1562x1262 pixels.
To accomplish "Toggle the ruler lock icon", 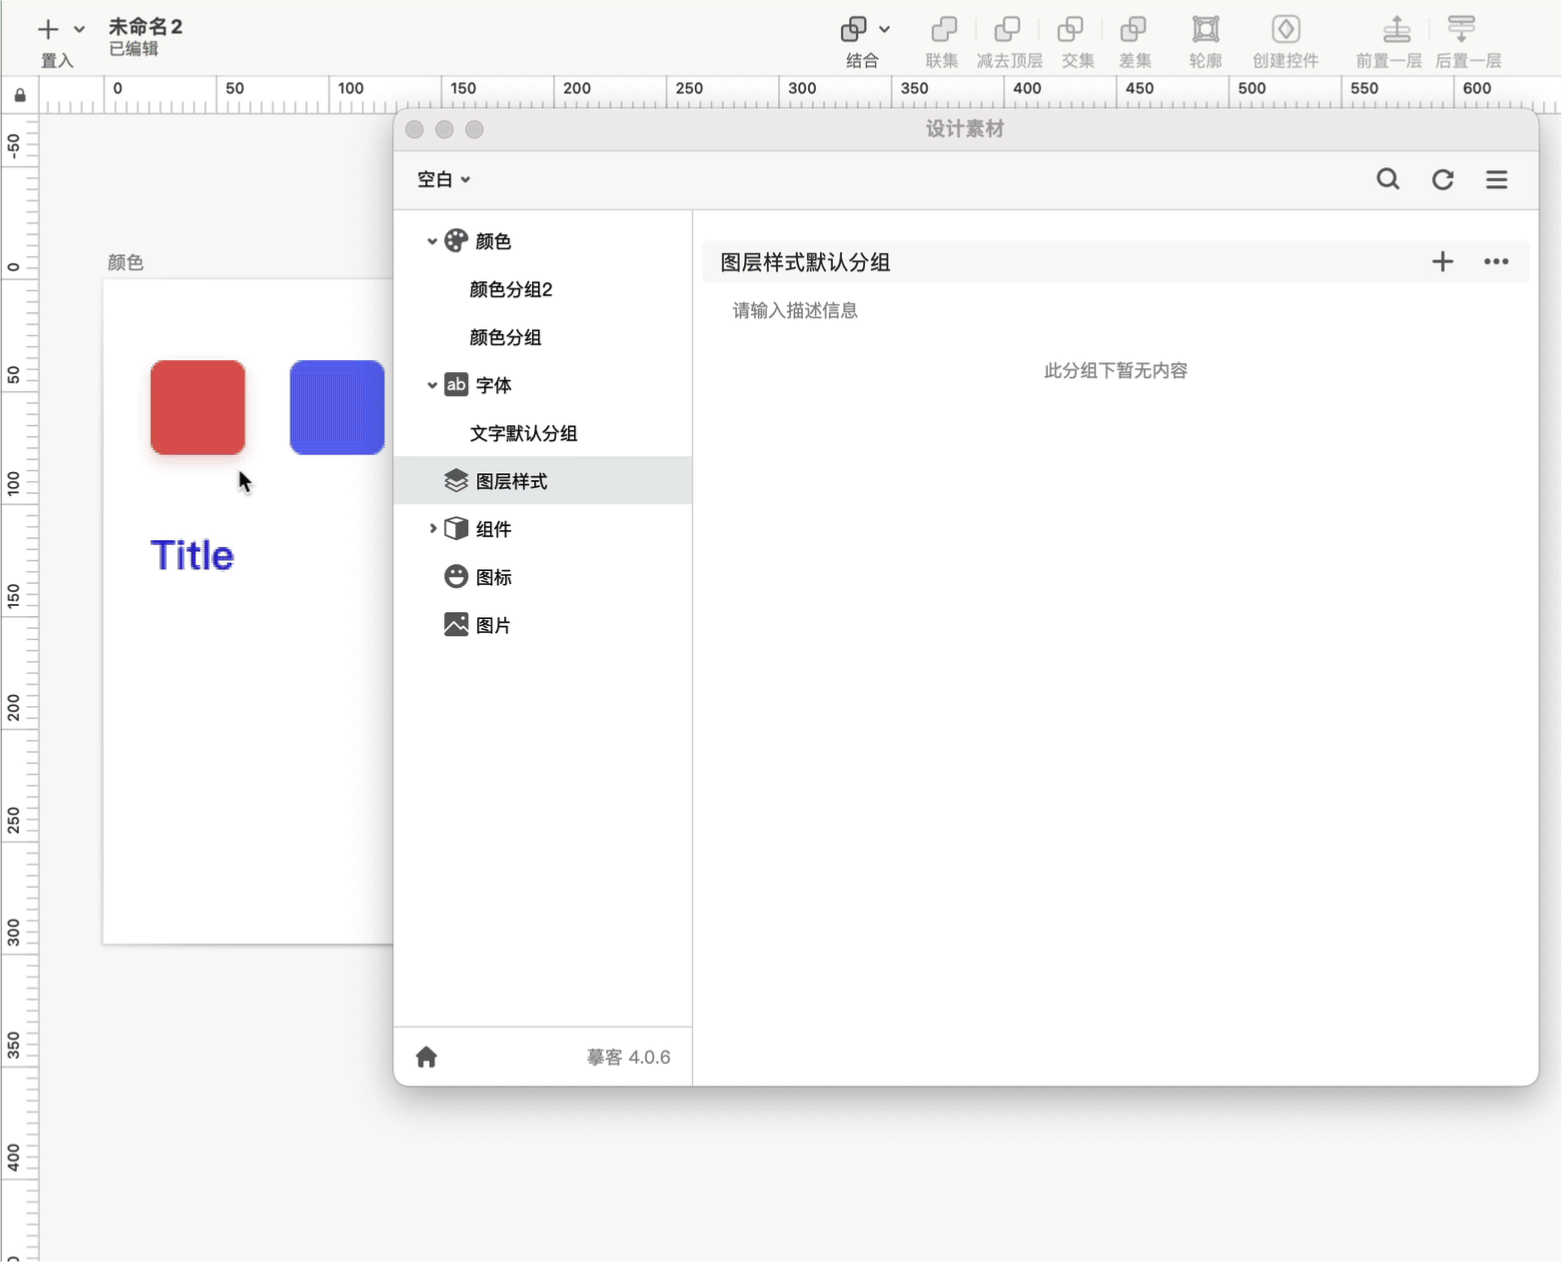I will click(20, 96).
